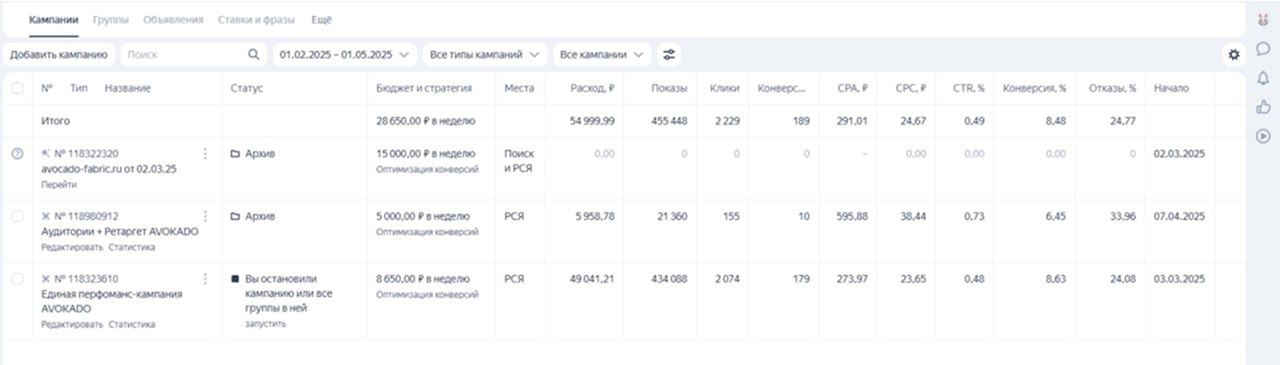Open the date range 01.02.2025 – 01.05.2025 dropdown
This screenshot has height=365, width=1280.
pyautogui.click(x=345, y=54)
